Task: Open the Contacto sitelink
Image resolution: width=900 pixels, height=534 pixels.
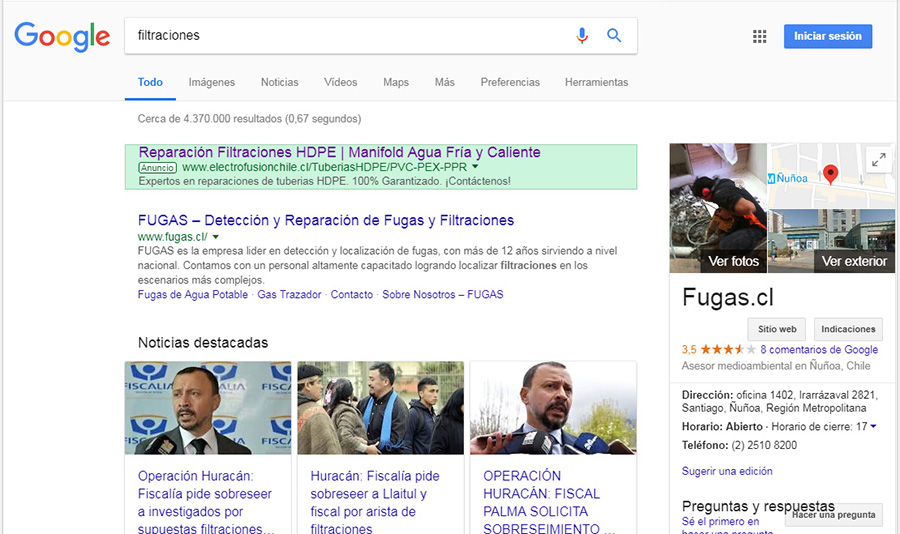Action: pos(351,294)
